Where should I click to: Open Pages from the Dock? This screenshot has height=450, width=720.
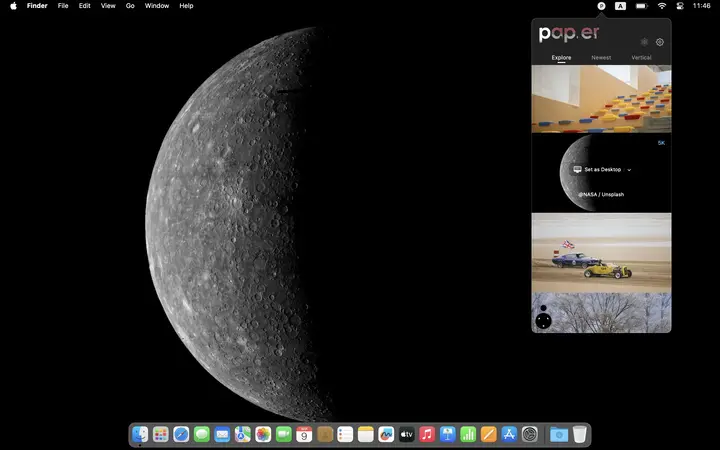(x=489, y=434)
